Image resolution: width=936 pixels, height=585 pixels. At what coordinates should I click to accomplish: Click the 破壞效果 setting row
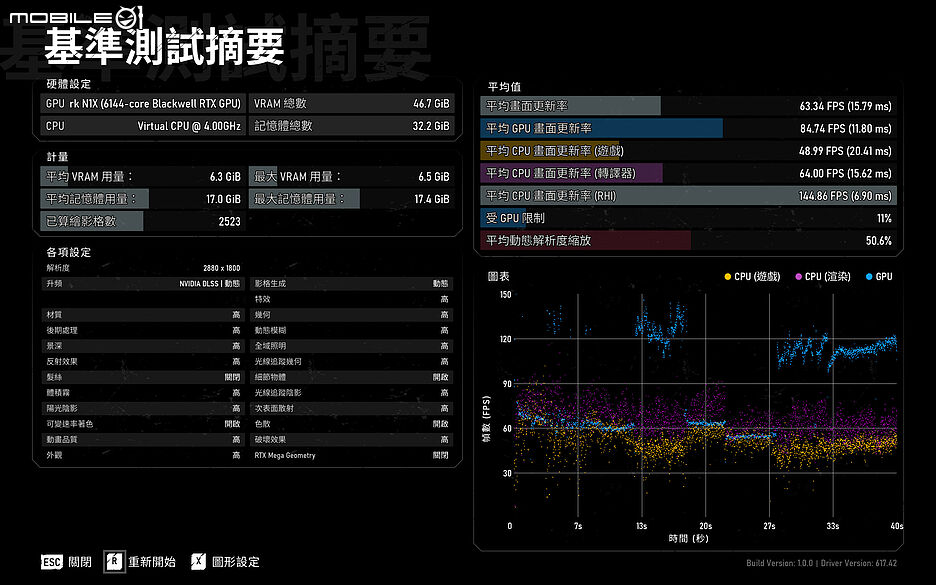point(352,439)
